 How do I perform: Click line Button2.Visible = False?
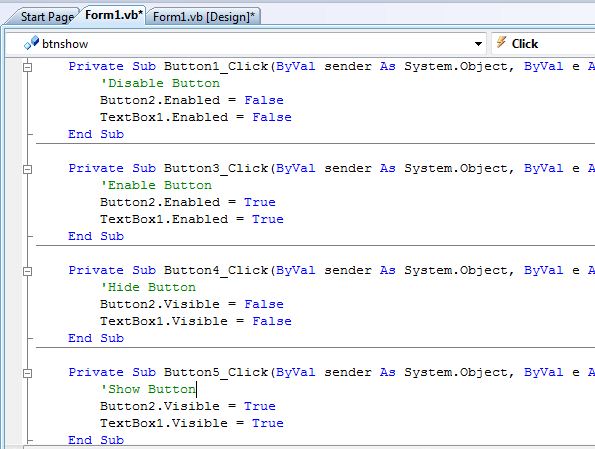coord(192,304)
